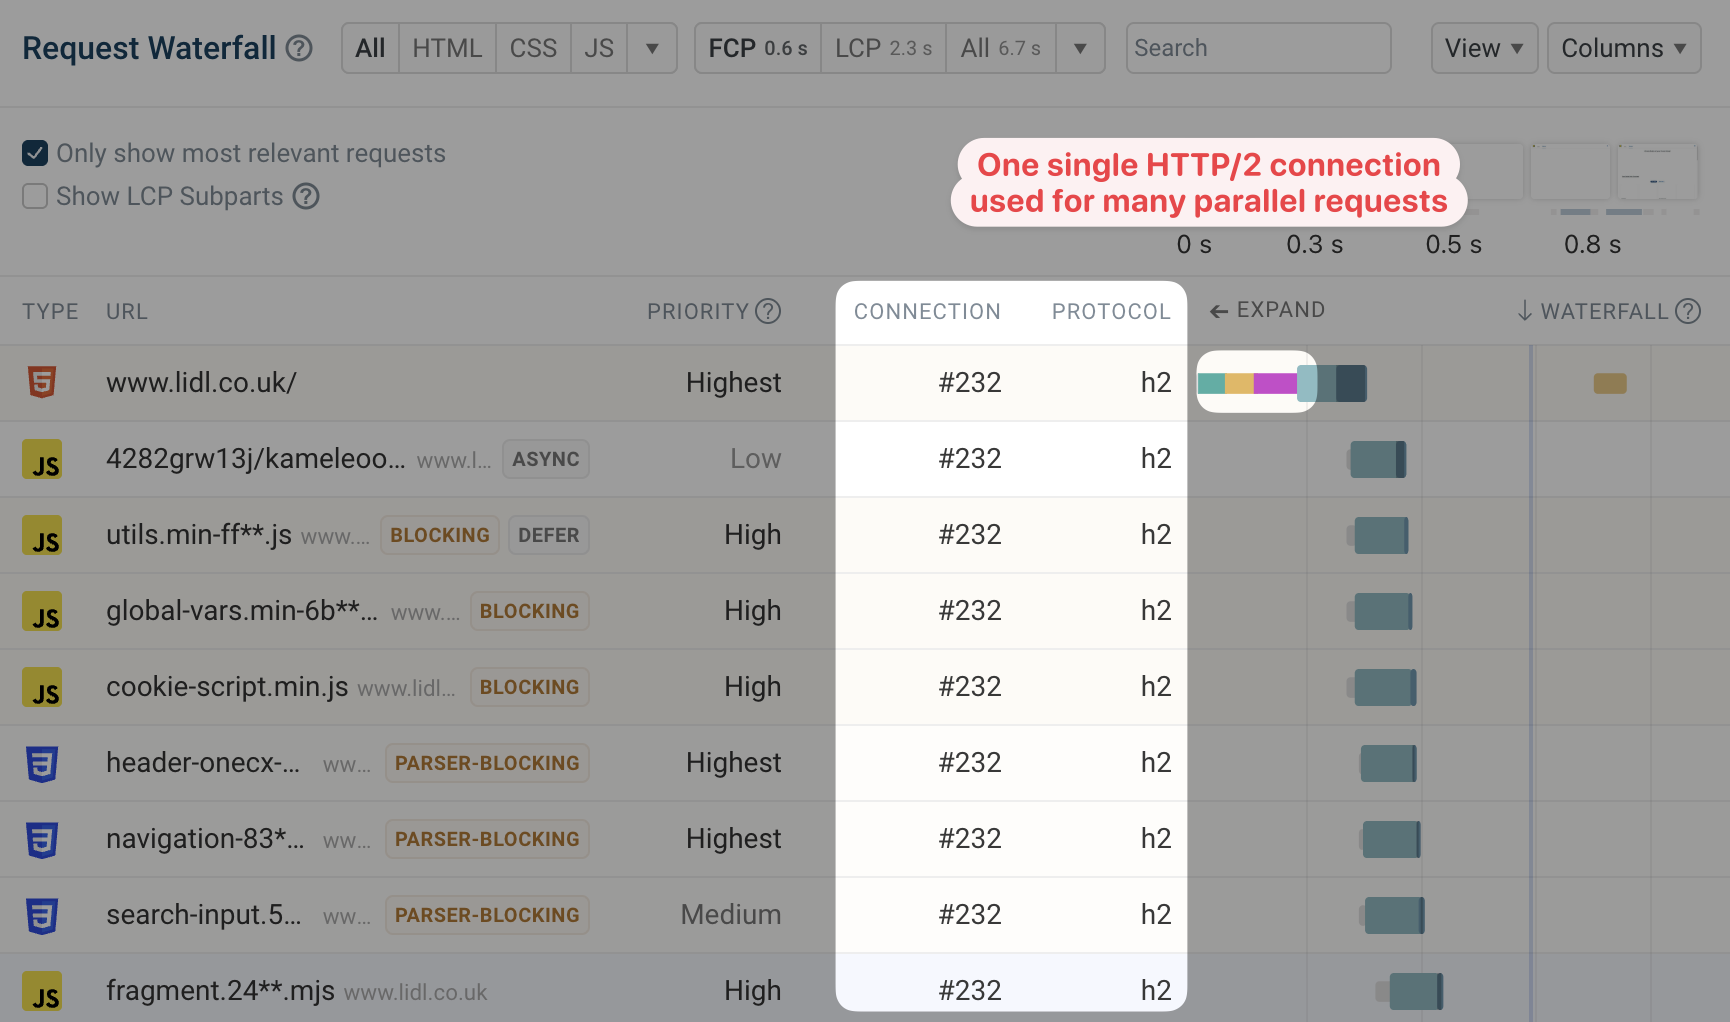Click the BLOCKING tag on global-vars row
The height and width of the screenshot is (1022, 1730).
(530, 611)
